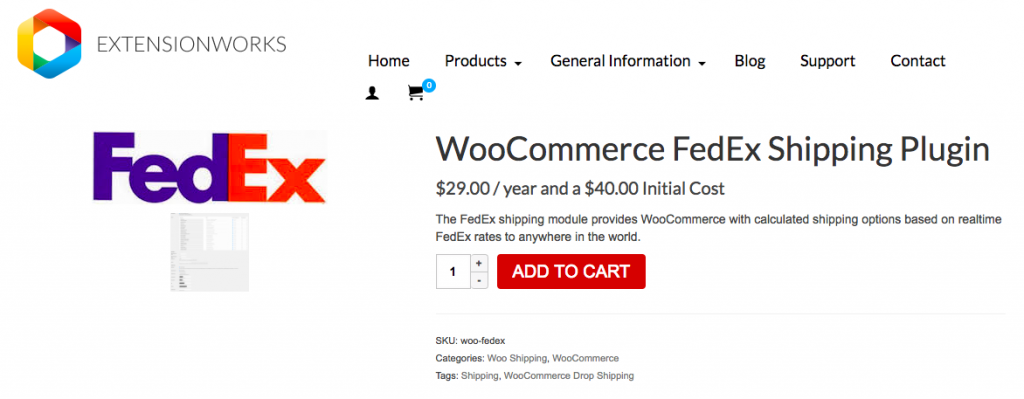The width and height of the screenshot is (1024, 399).
Task: Open the Support page
Action: click(x=827, y=61)
